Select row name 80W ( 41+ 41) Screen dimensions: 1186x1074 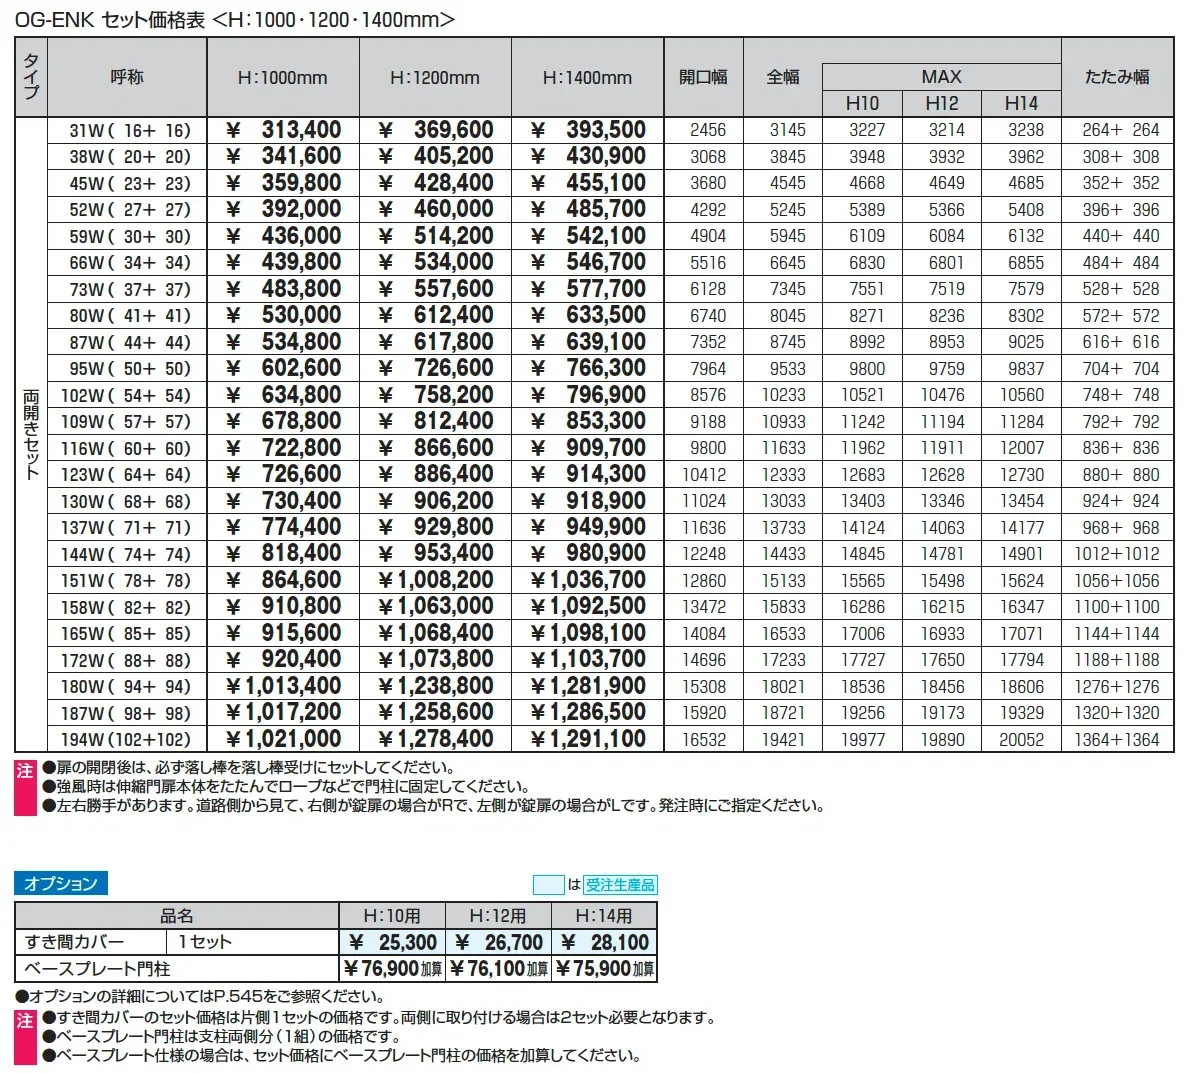[x=130, y=315]
